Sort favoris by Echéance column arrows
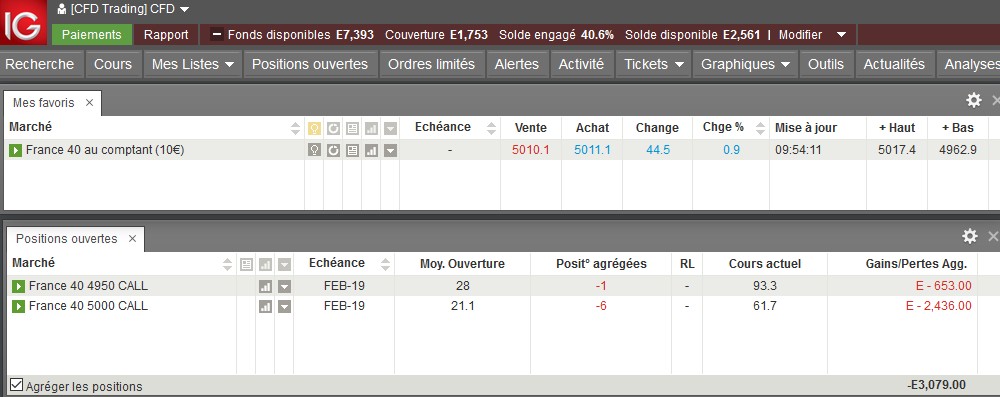This screenshot has height=397, width=1000. 491,128
